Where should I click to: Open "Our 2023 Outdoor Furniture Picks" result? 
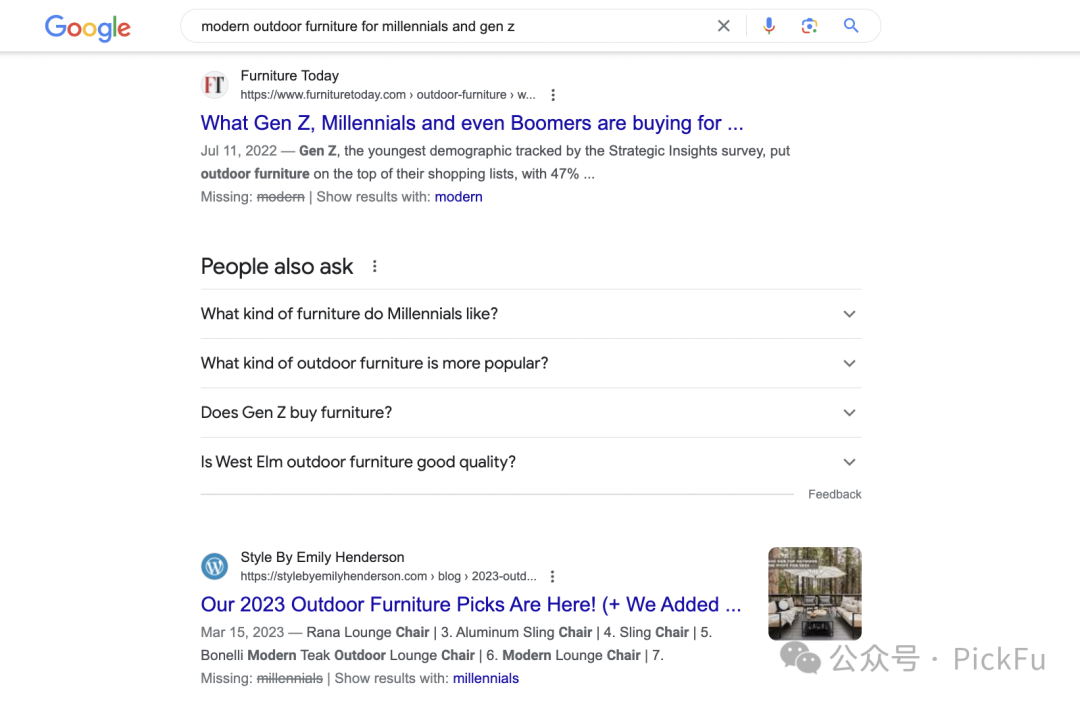click(x=471, y=605)
